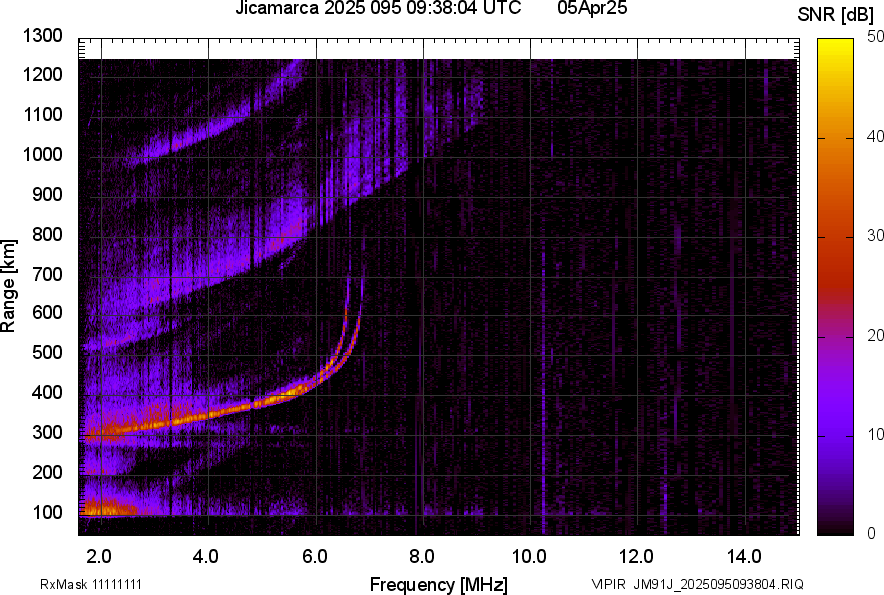
Task: Click the frequency tick label '8.0'
Action: [422, 557]
